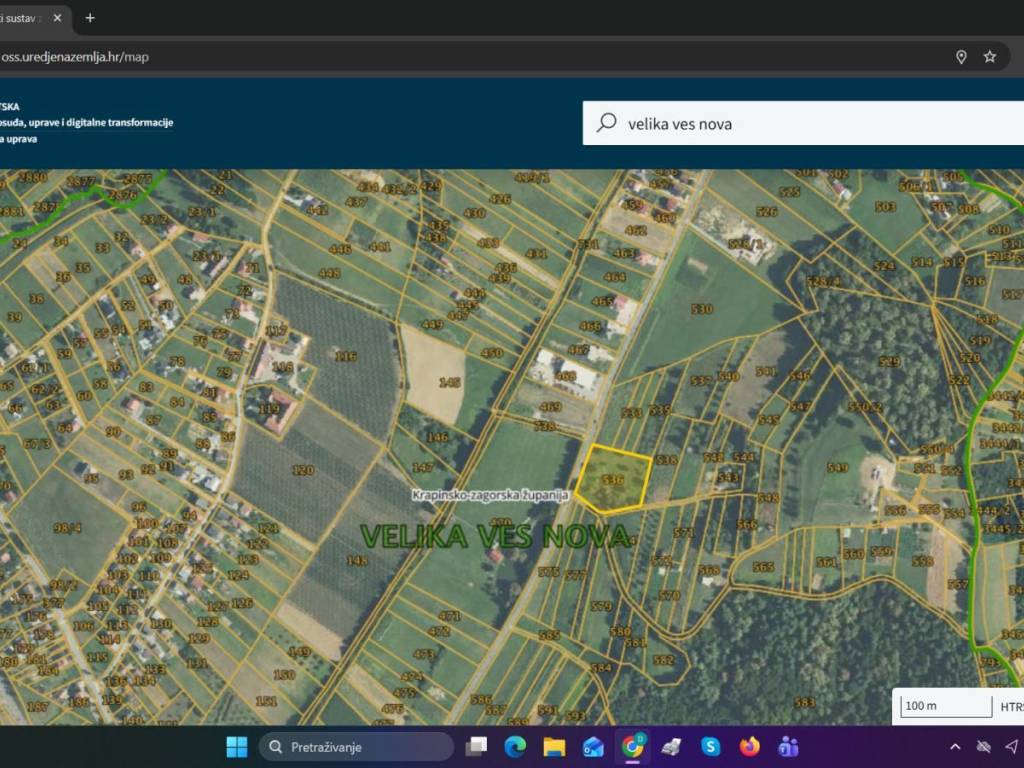Viewport: 1024px width, 768px height.
Task: Click the search magnifier icon beside velika ves nova
Action: coord(606,123)
